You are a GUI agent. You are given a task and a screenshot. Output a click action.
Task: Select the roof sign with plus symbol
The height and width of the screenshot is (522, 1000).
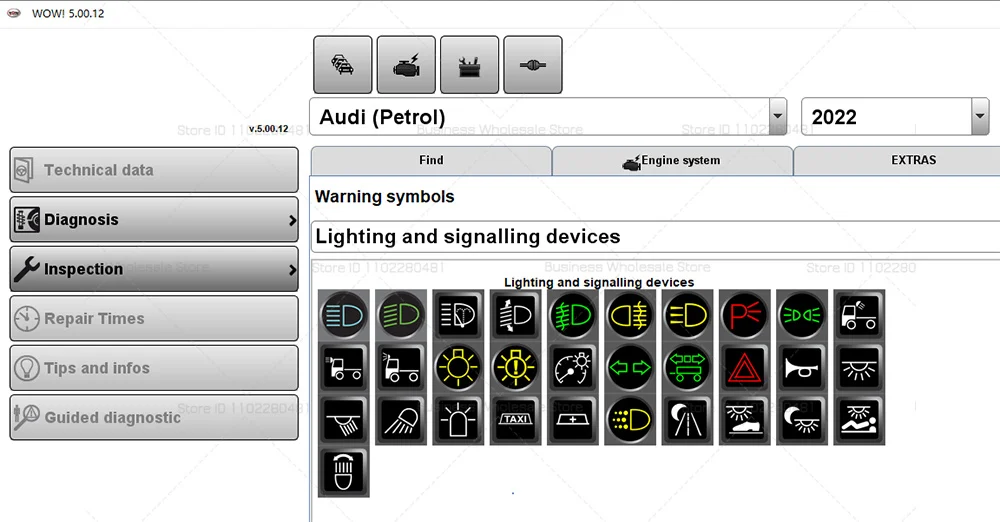tap(573, 420)
